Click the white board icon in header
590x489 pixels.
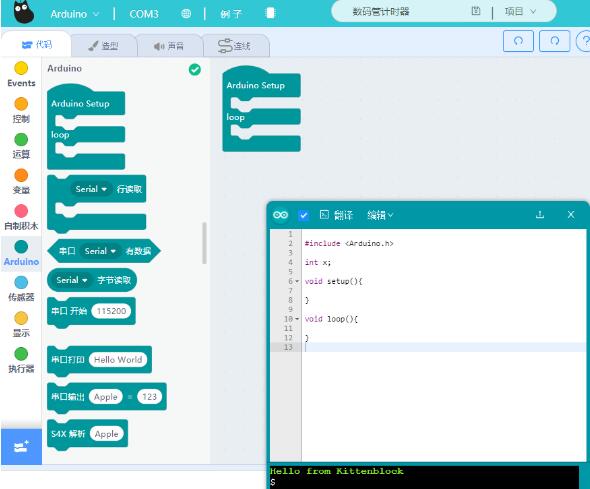coord(270,13)
